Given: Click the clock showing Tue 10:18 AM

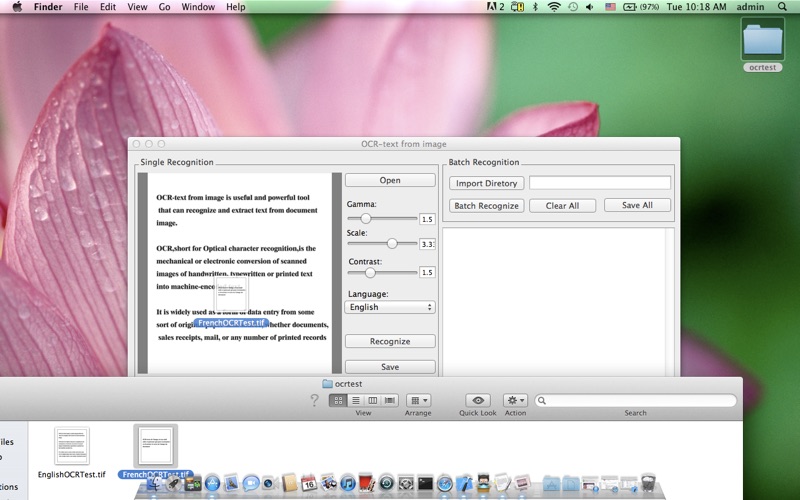Looking at the screenshot, I should coord(696,7).
